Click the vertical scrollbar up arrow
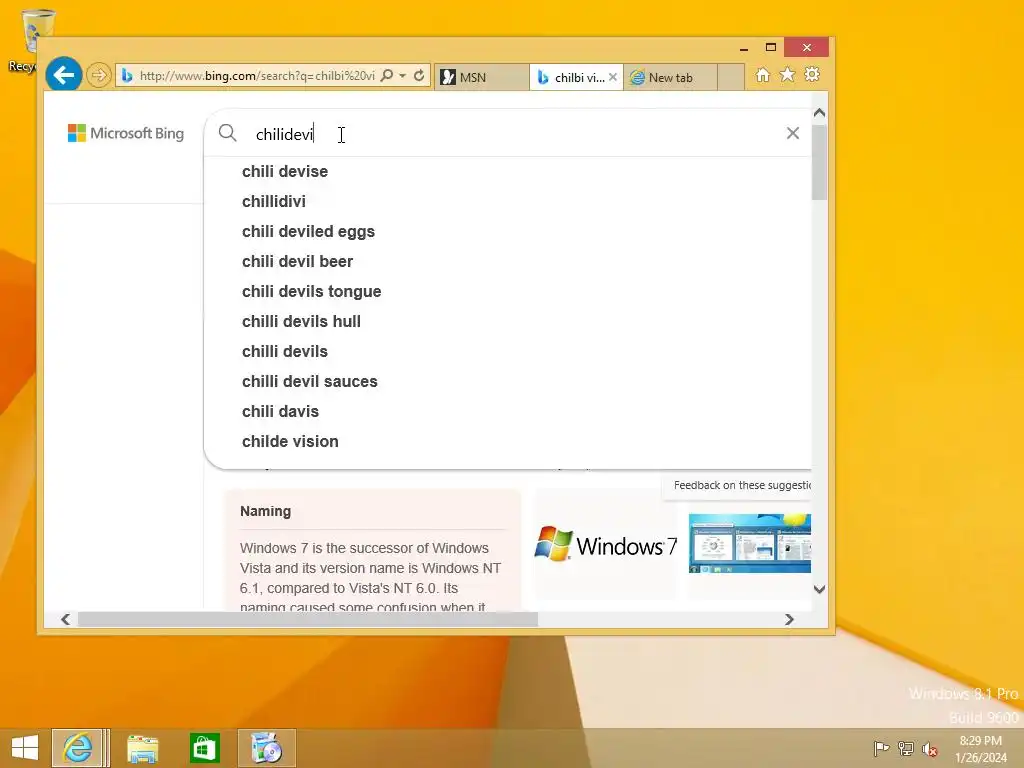1024x768 pixels. coord(820,112)
